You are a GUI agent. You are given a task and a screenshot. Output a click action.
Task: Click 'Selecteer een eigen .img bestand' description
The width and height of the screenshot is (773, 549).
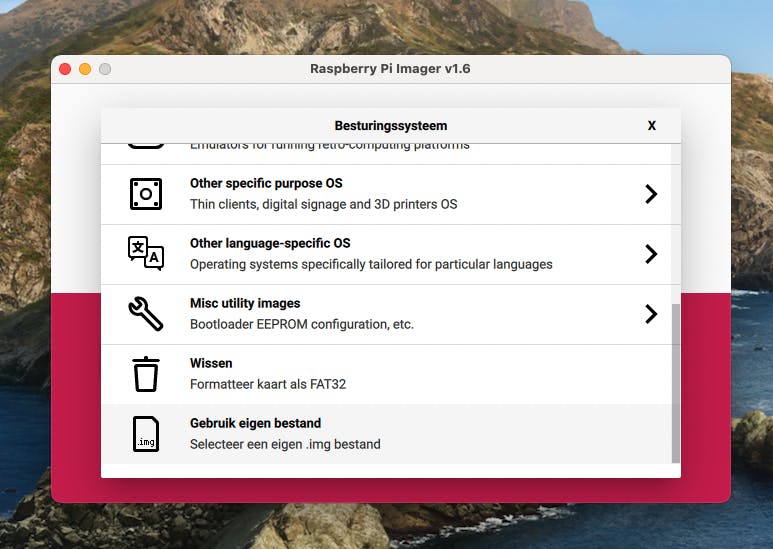285,445
